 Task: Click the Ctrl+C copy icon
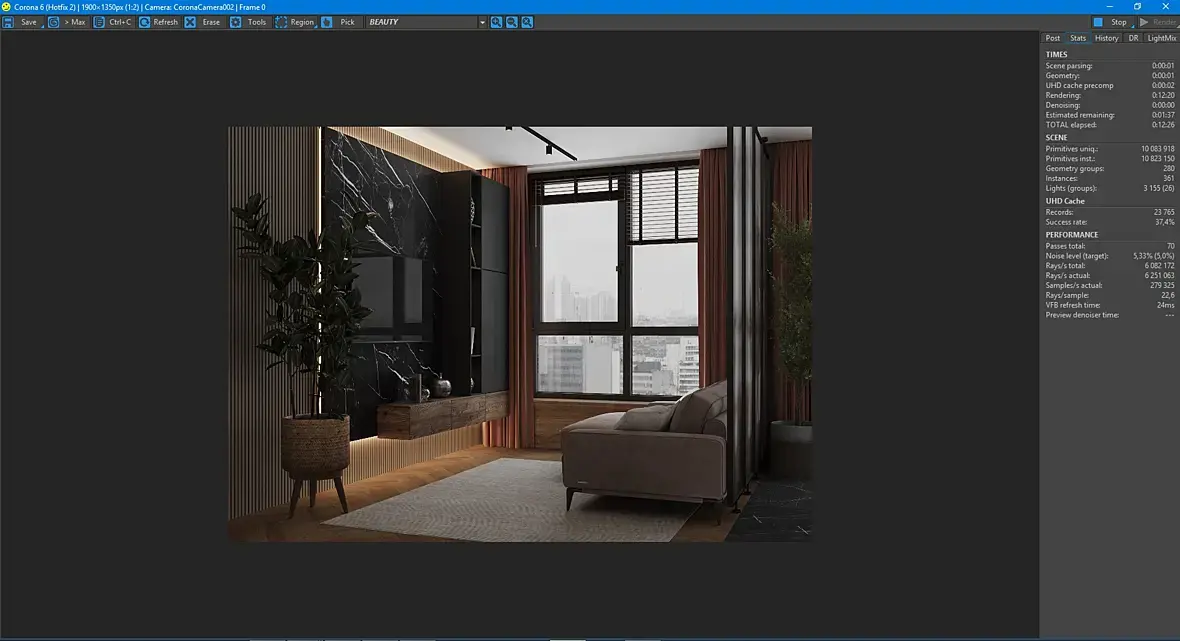coord(99,23)
